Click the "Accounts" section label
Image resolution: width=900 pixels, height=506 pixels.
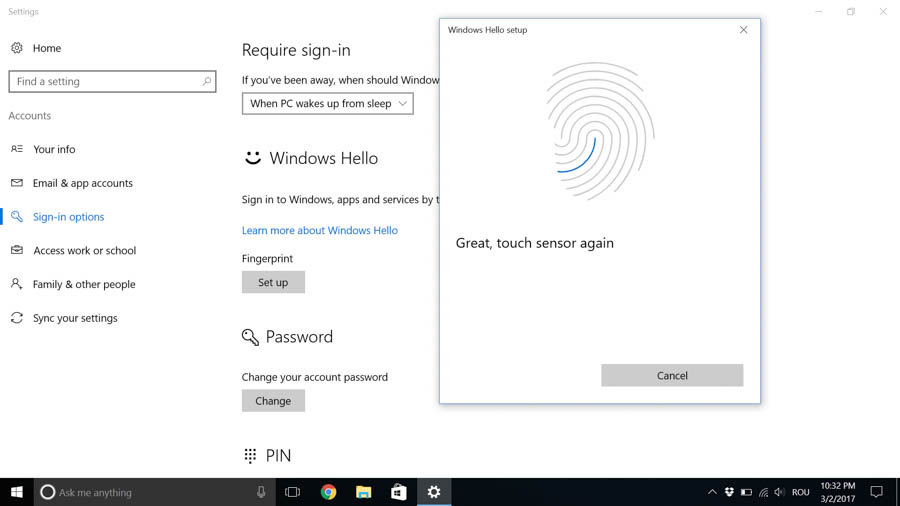[x=30, y=116]
